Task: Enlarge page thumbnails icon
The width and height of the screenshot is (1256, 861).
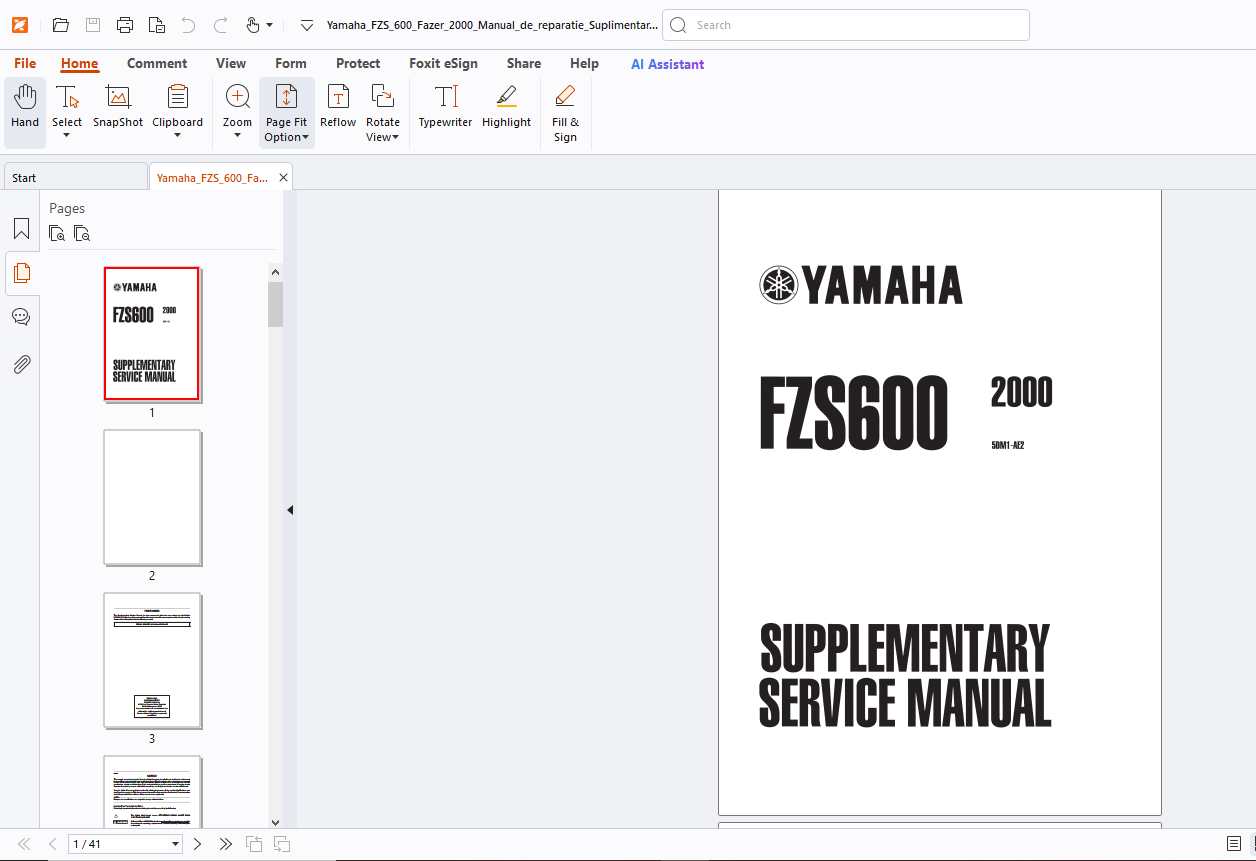Action: (57, 234)
